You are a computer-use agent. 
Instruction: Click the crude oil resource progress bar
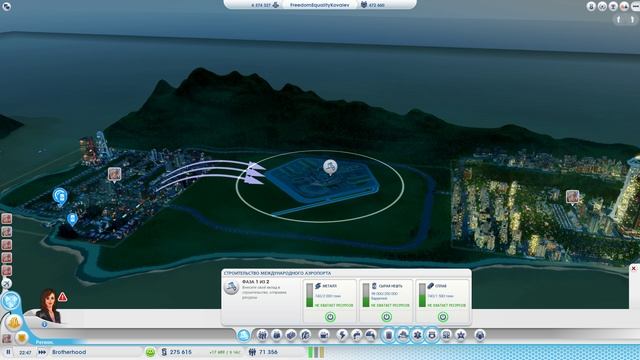pyautogui.click(x=366, y=295)
